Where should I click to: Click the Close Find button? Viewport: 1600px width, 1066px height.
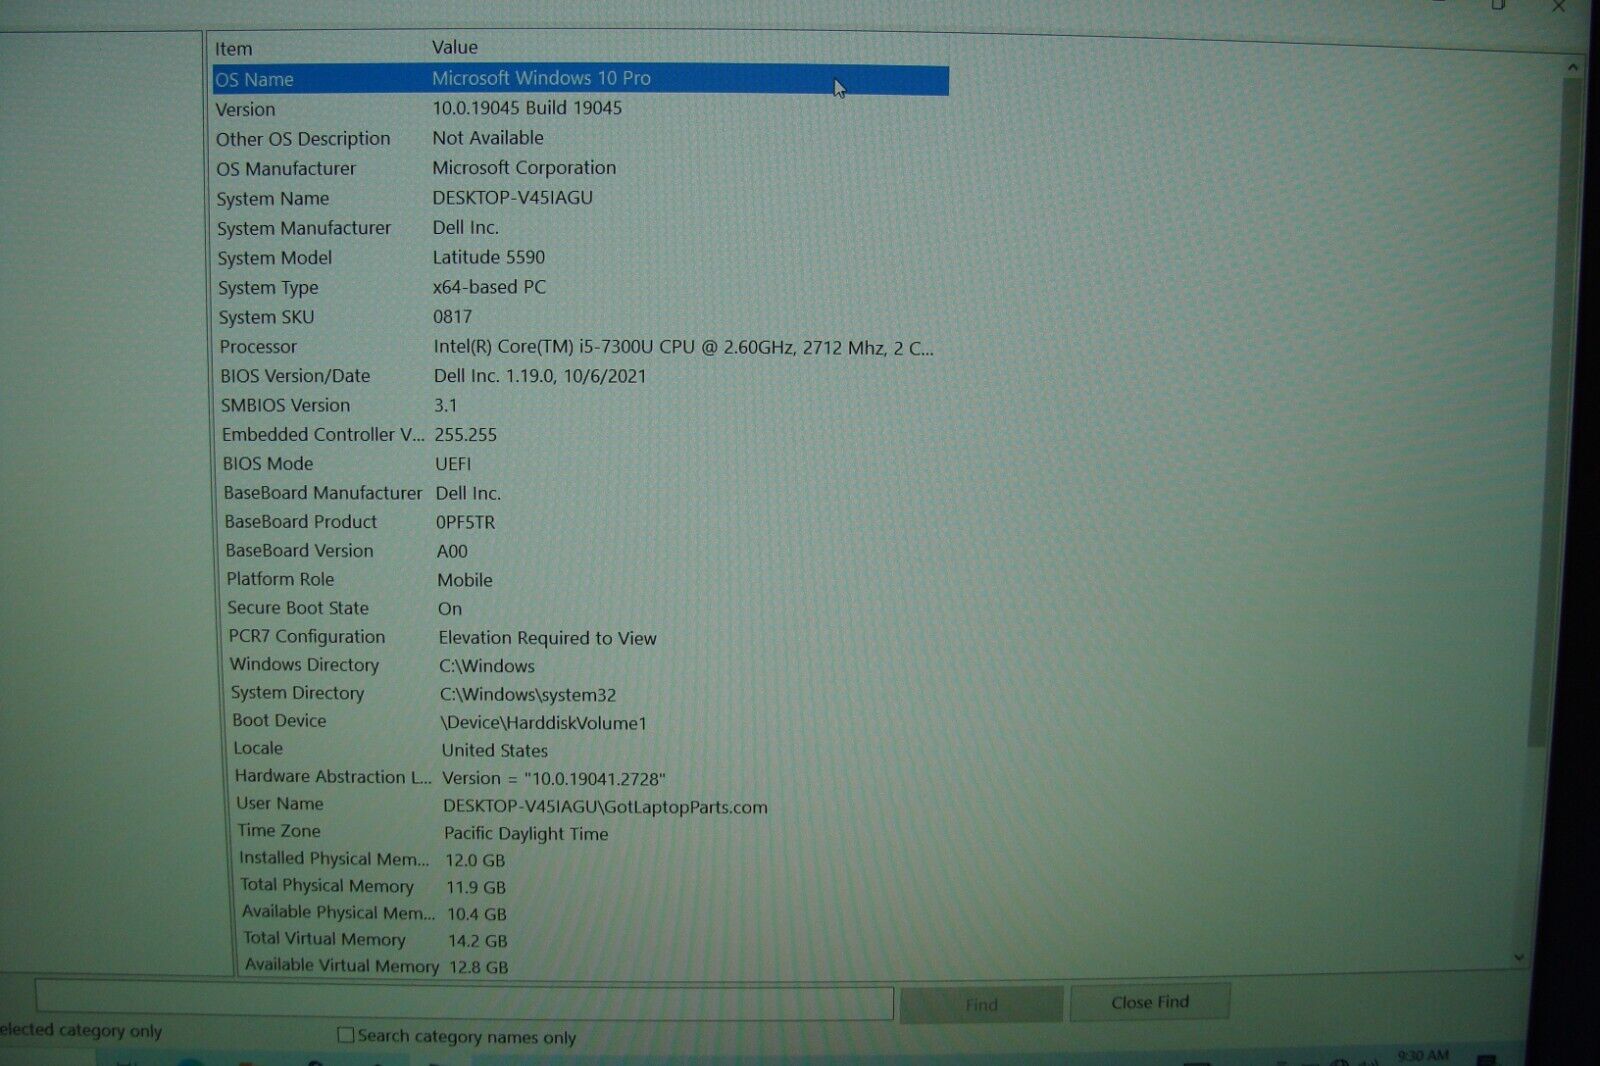point(1150,1002)
